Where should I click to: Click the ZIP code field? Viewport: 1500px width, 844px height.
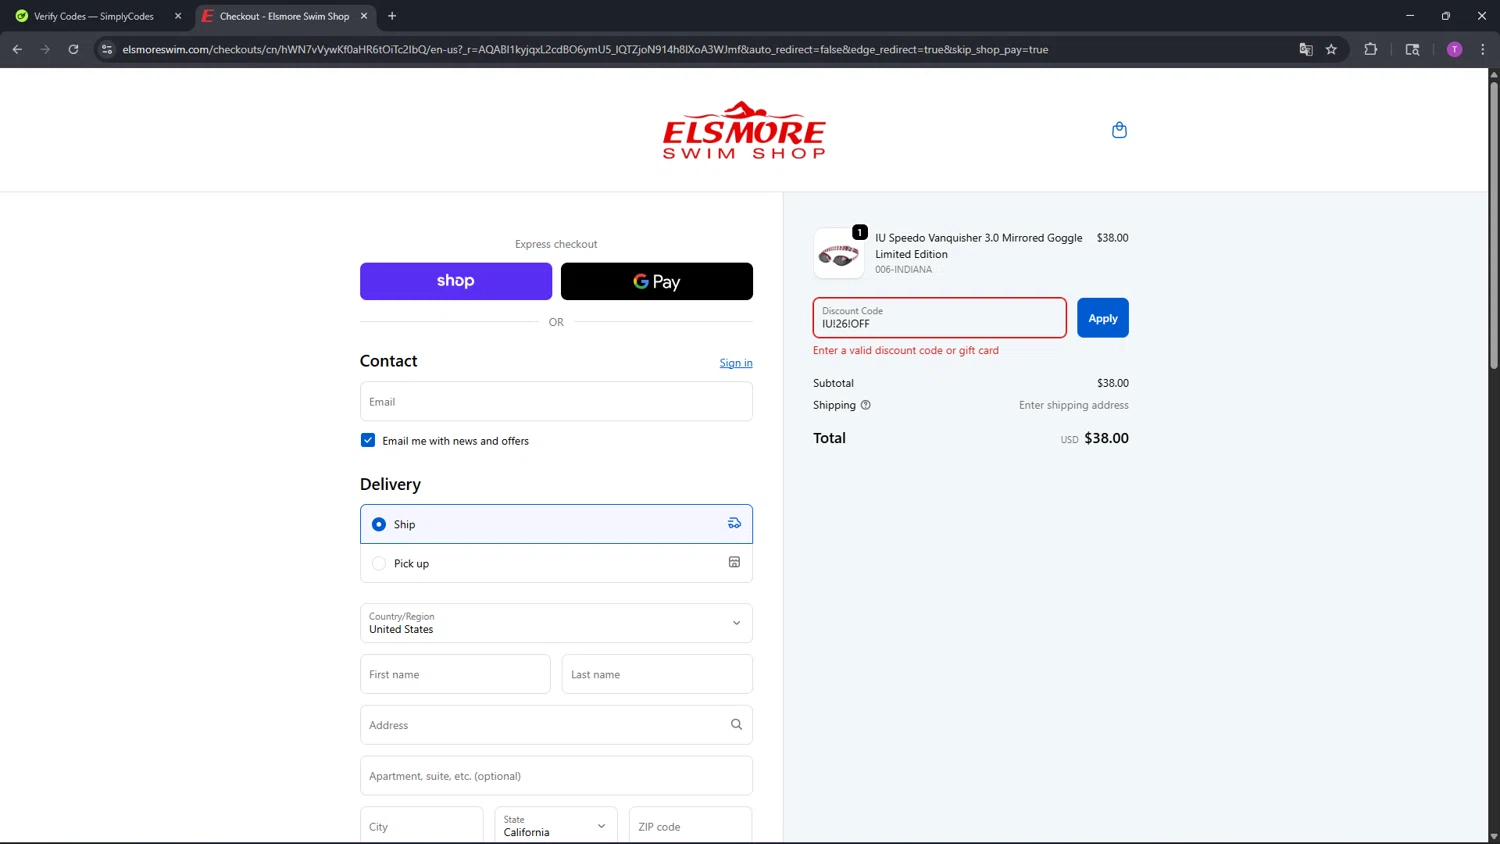click(x=690, y=826)
